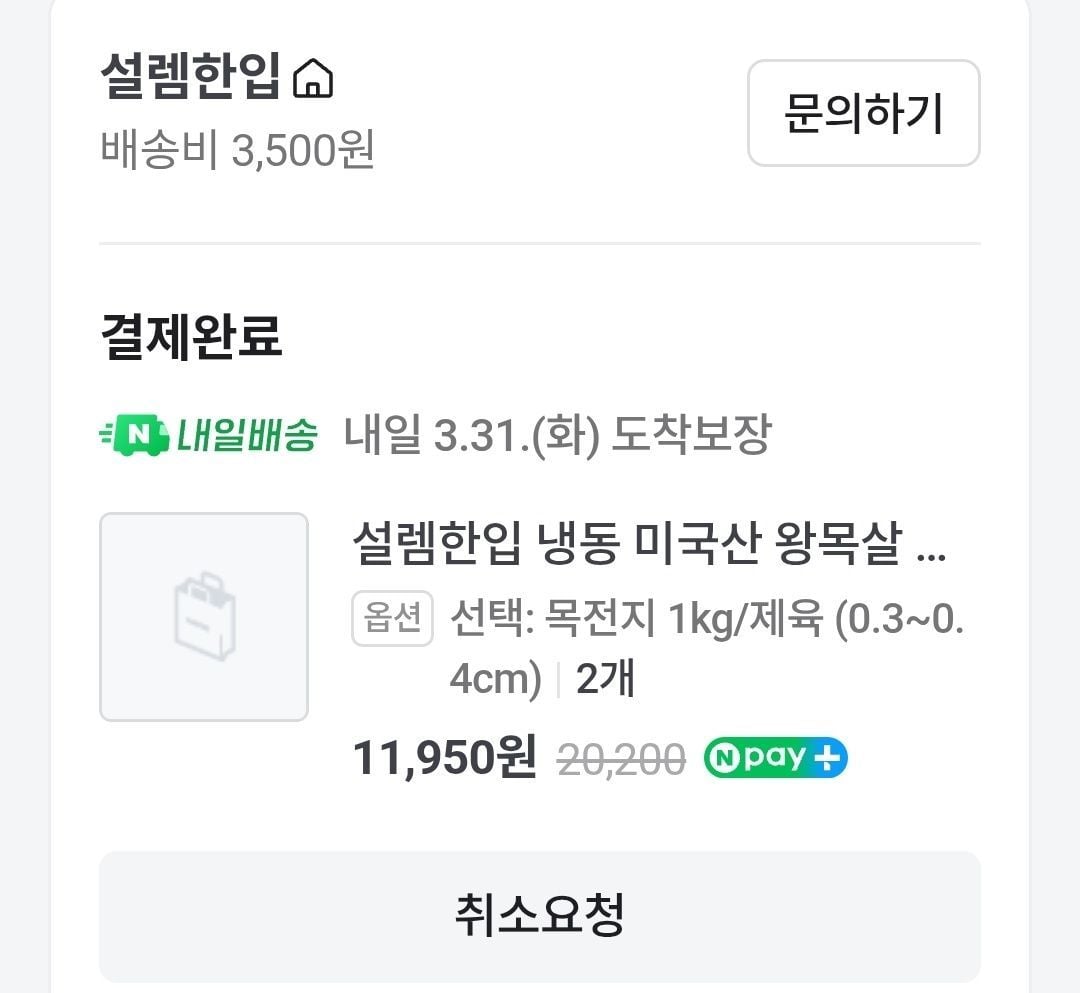Tap the green 내일배송 label
Viewport: 1080px width, 993px height.
pos(247,435)
